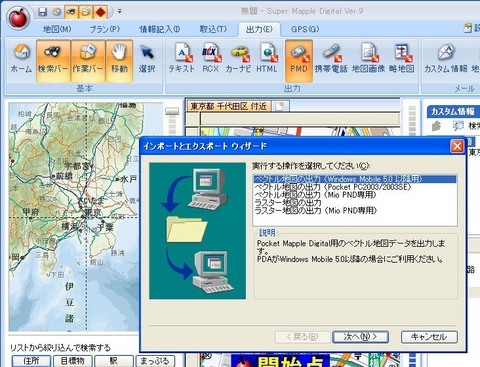This screenshot has height=367, width=480.
Task: Click the 携帯電話 mobile phone output icon
Action: 331,59
